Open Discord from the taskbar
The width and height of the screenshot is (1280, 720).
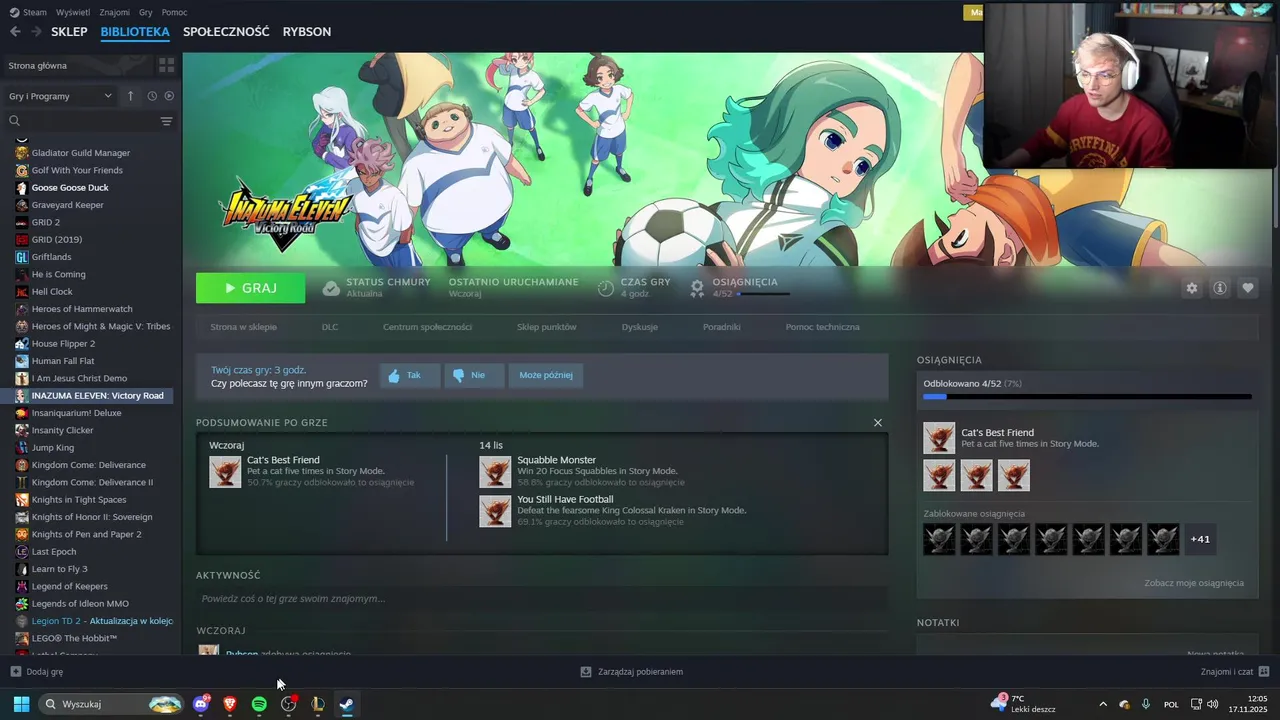(x=201, y=704)
